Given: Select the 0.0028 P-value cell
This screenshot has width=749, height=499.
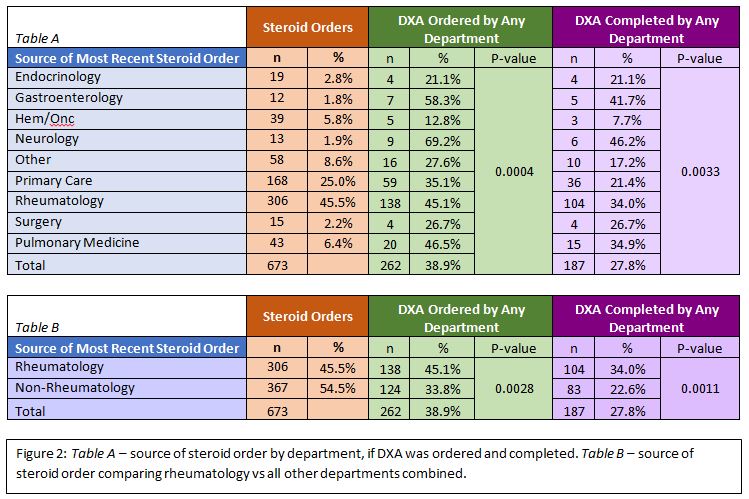Looking at the screenshot, I should [513, 388].
